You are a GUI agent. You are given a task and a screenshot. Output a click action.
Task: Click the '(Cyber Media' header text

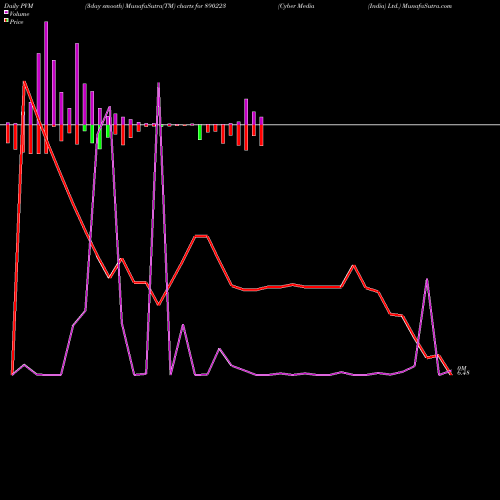coord(296,6)
